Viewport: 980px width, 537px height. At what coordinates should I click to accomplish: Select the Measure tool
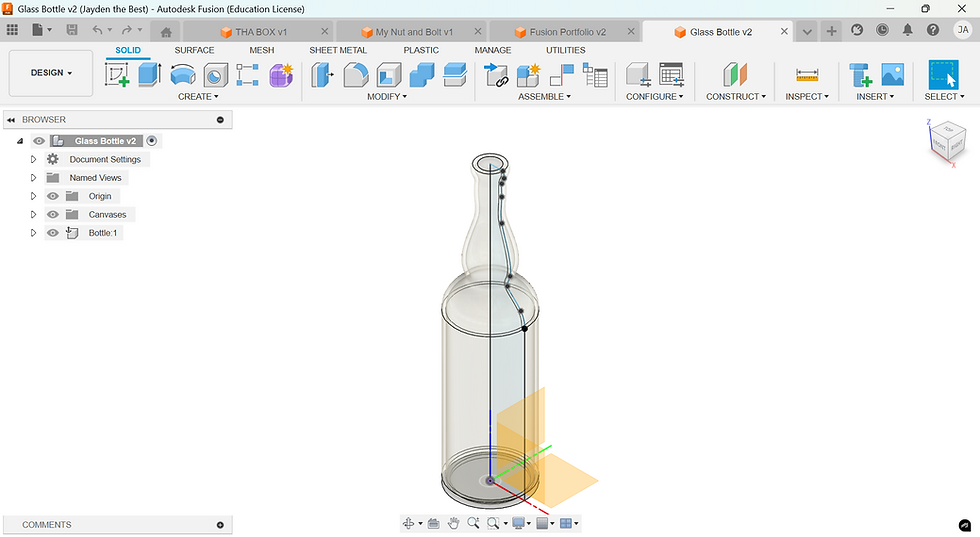(x=807, y=75)
